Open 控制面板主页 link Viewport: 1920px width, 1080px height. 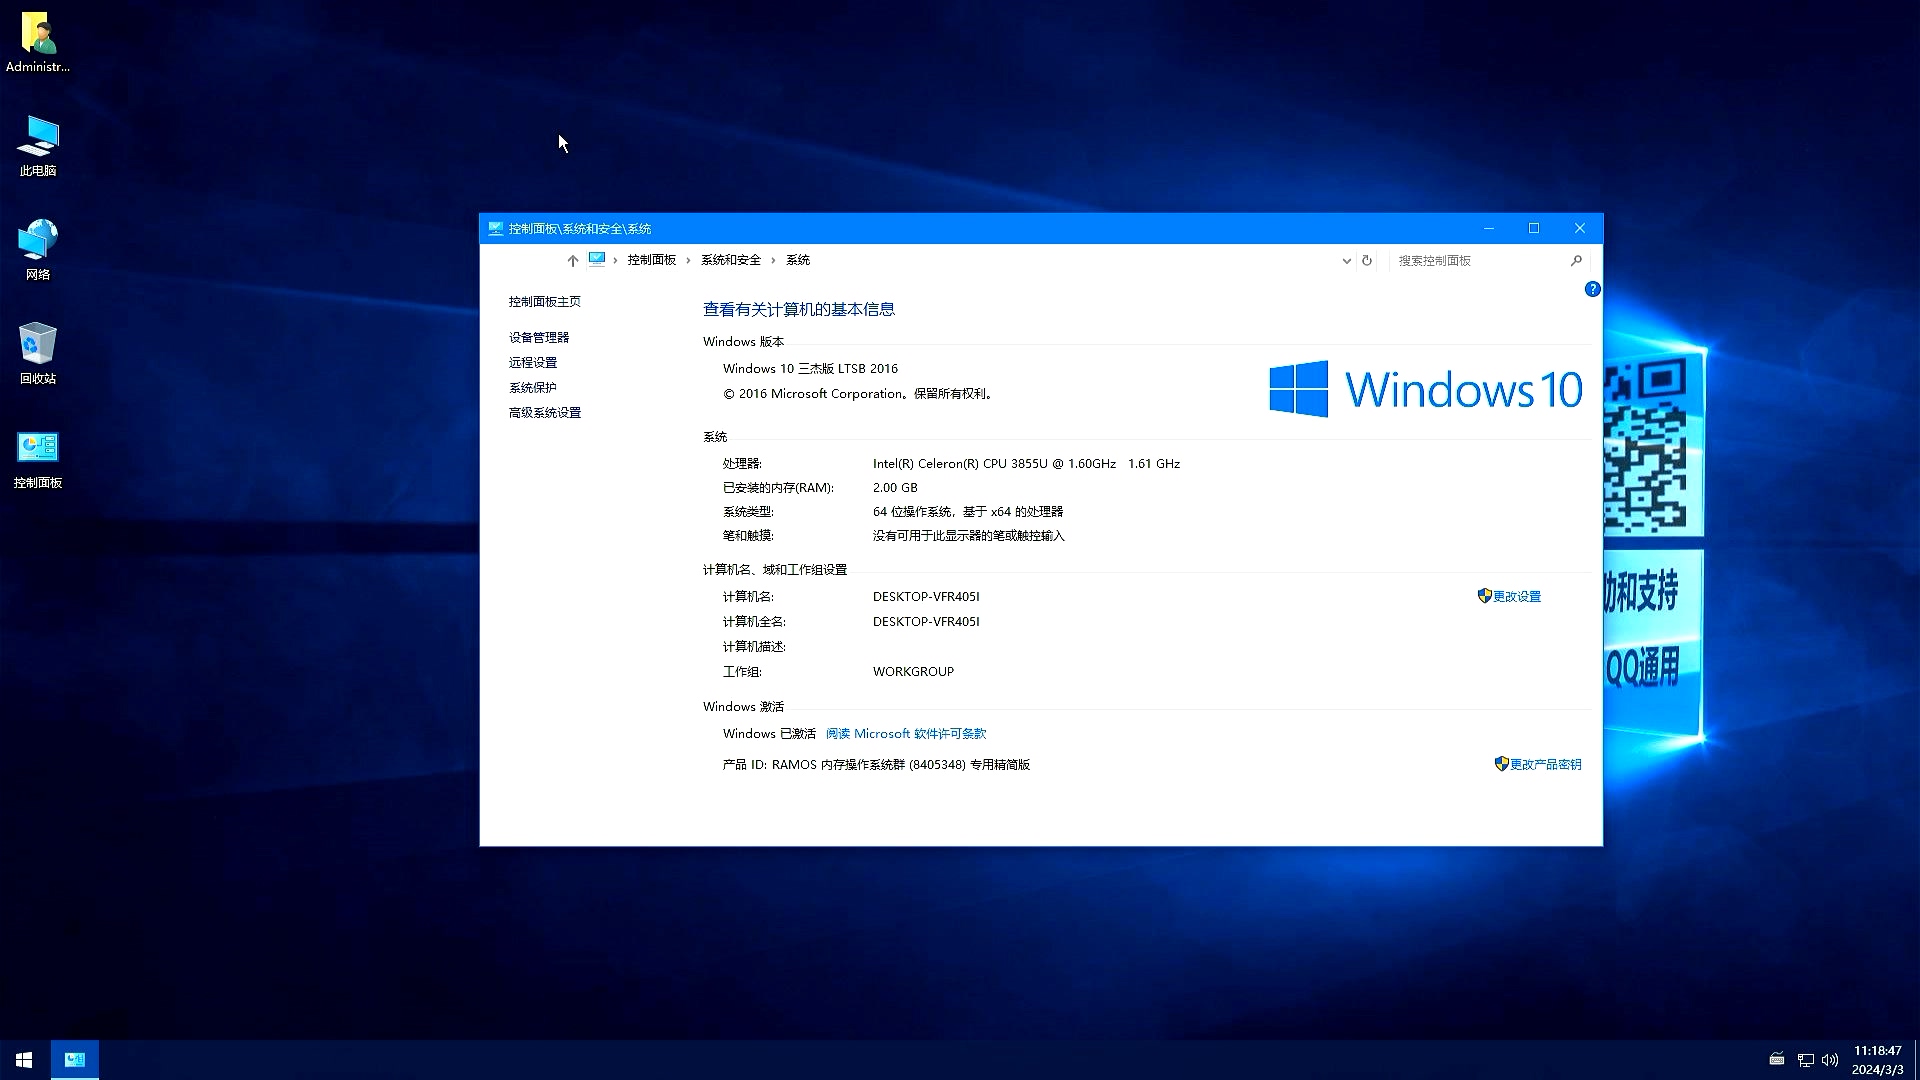544,301
